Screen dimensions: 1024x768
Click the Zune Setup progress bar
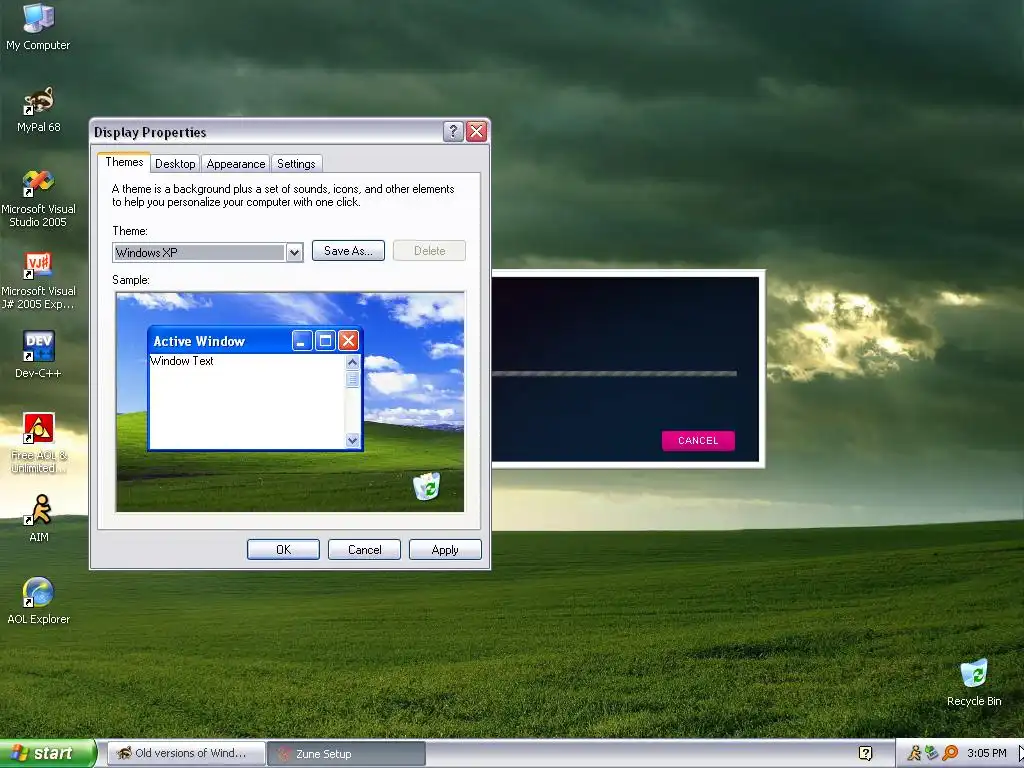point(614,374)
